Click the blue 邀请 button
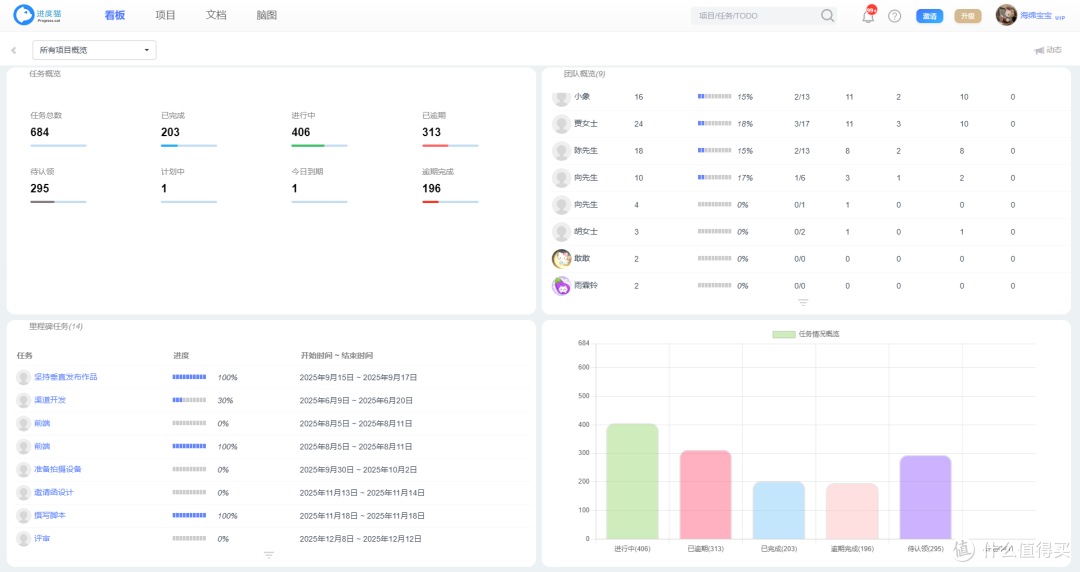1080x572 pixels. tap(929, 16)
